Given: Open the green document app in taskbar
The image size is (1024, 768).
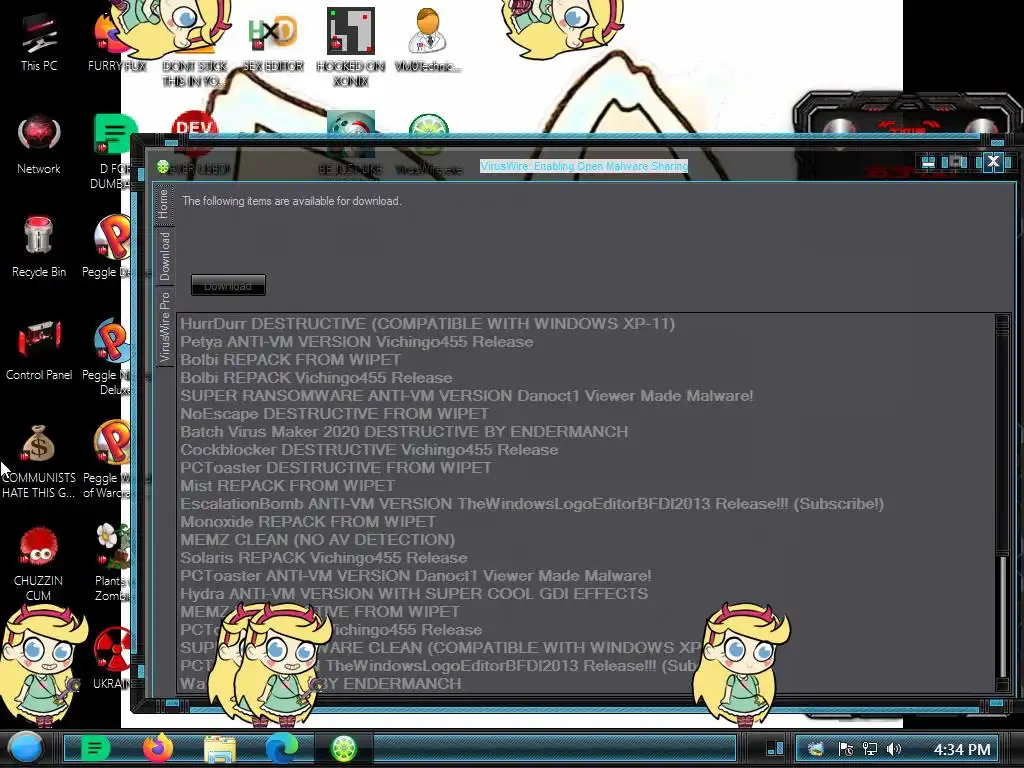Looking at the screenshot, I should pyautogui.click(x=95, y=748).
